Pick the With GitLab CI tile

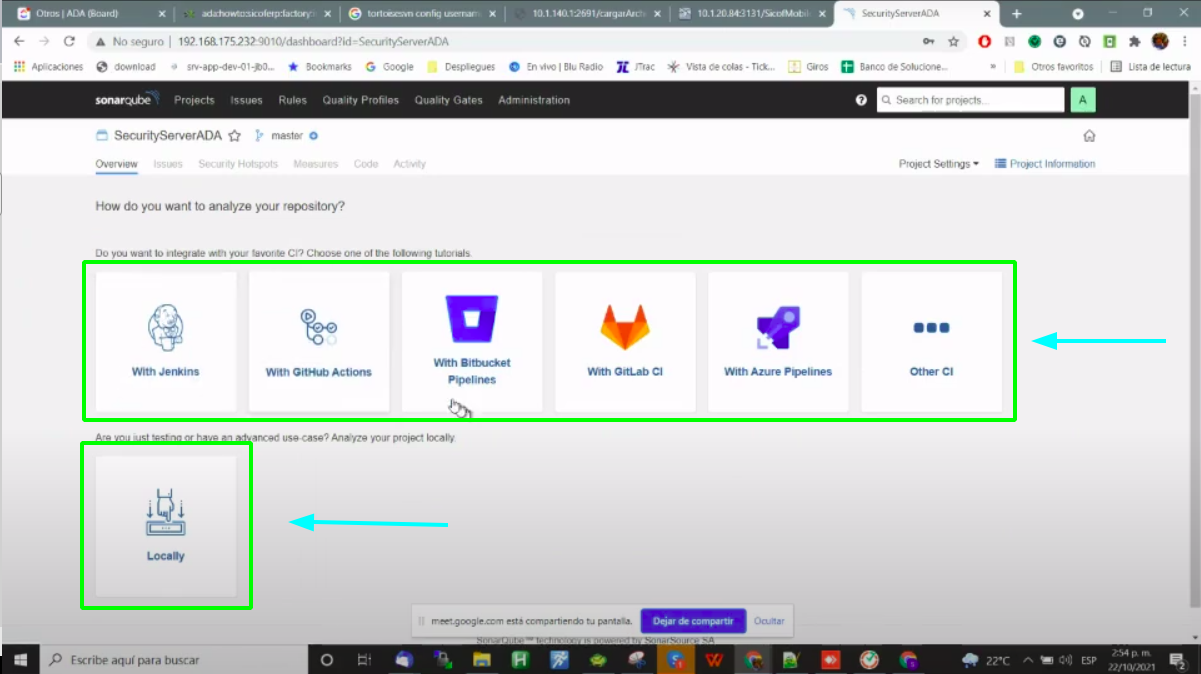tap(625, 327)
